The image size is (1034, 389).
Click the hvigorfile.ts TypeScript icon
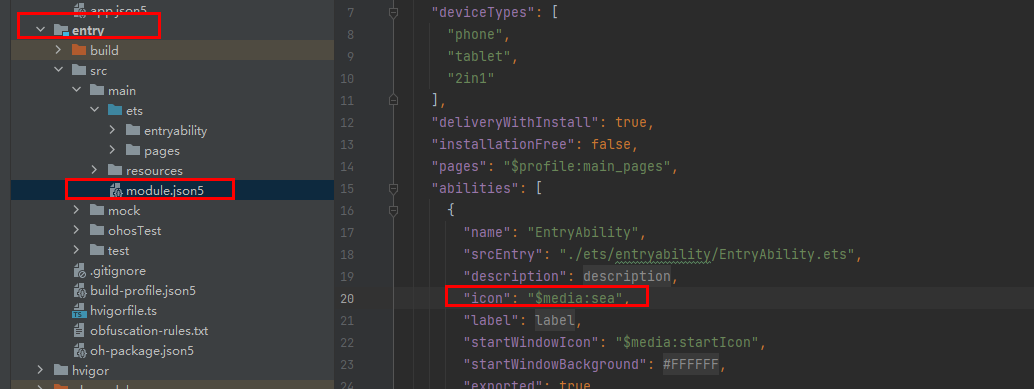pyautogui.click(x=79, y=311)
